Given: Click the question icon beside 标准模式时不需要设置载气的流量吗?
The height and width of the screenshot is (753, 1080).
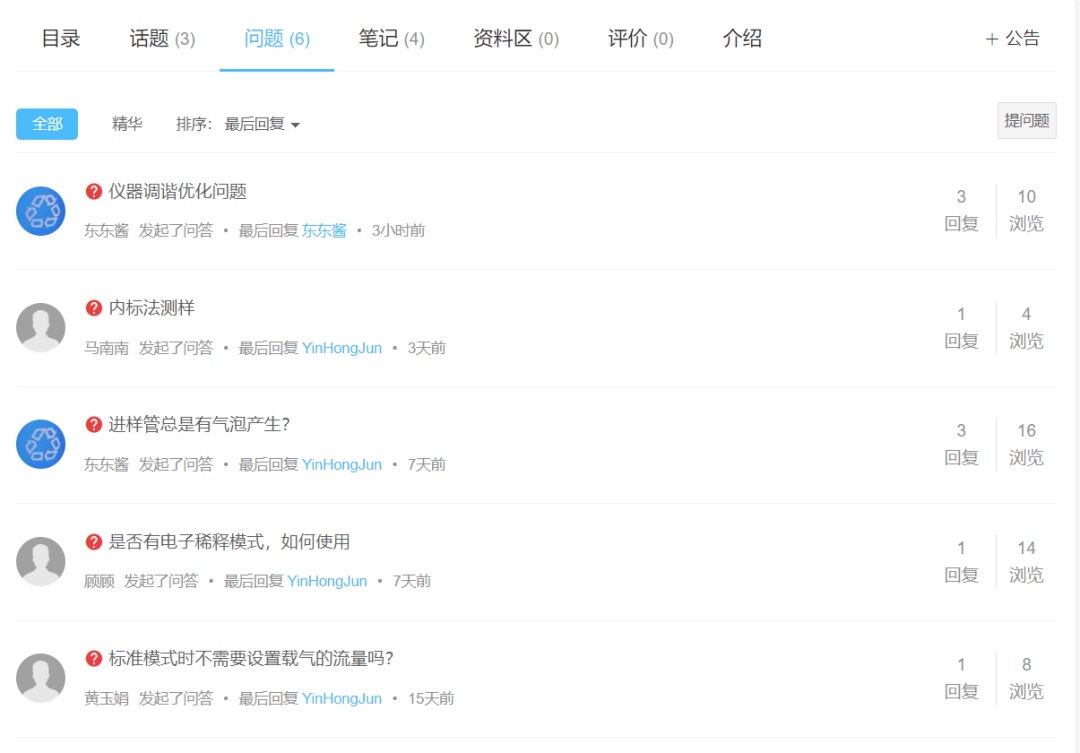Looking at the screenshot, I should (x=91, y=659).
